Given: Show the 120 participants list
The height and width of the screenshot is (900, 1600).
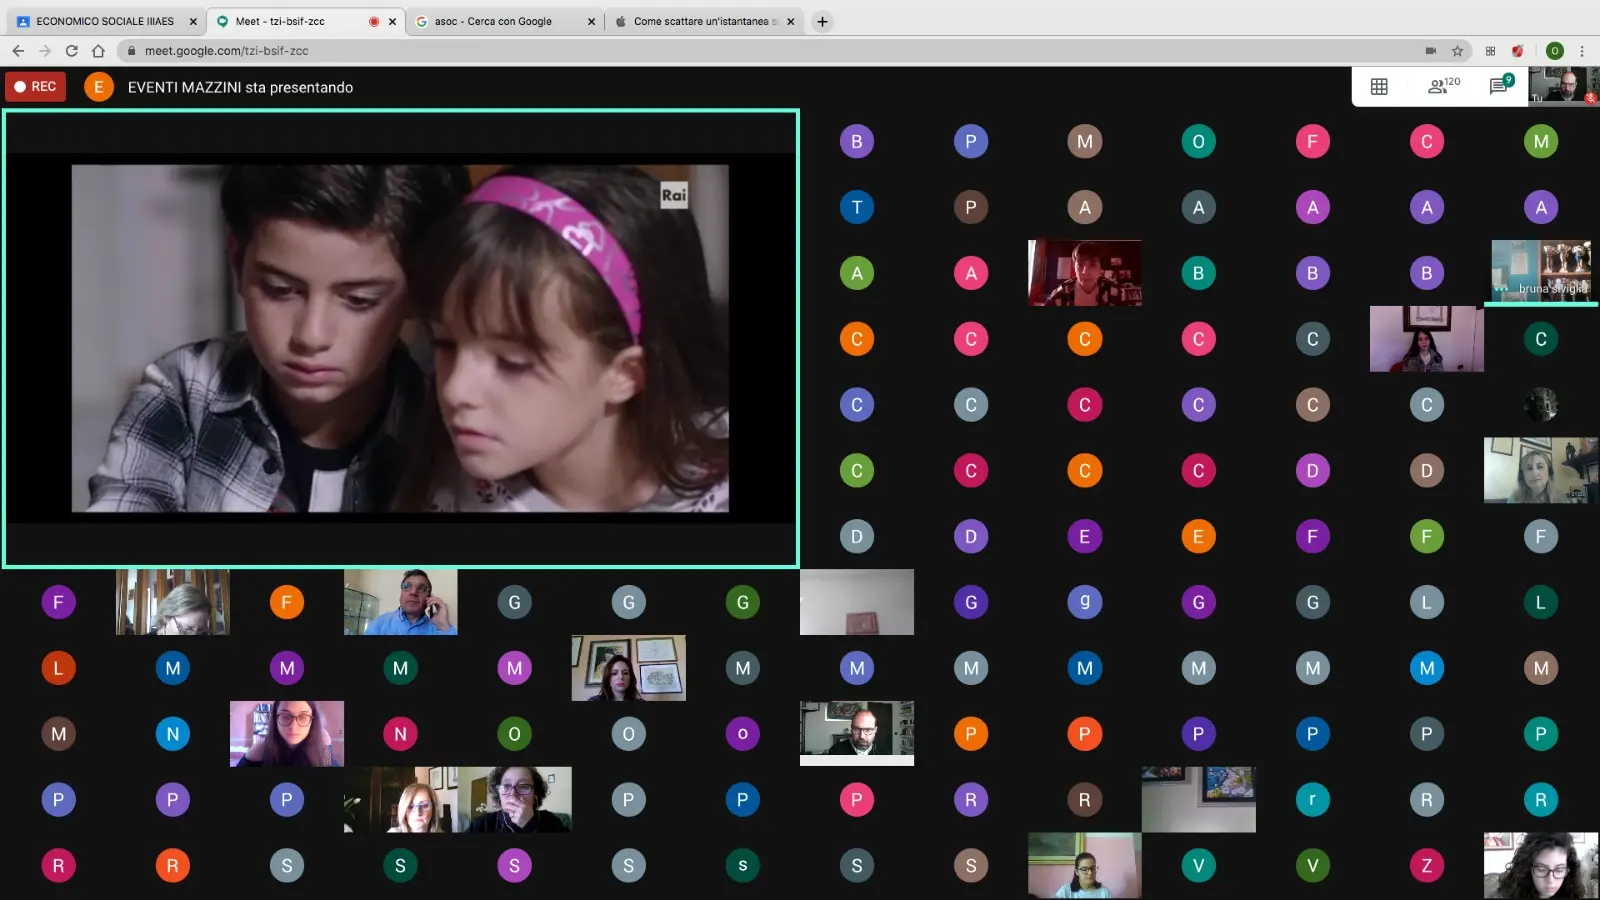Looking at the screenshot, I should pyautogui.click(x=1442, y=86).
